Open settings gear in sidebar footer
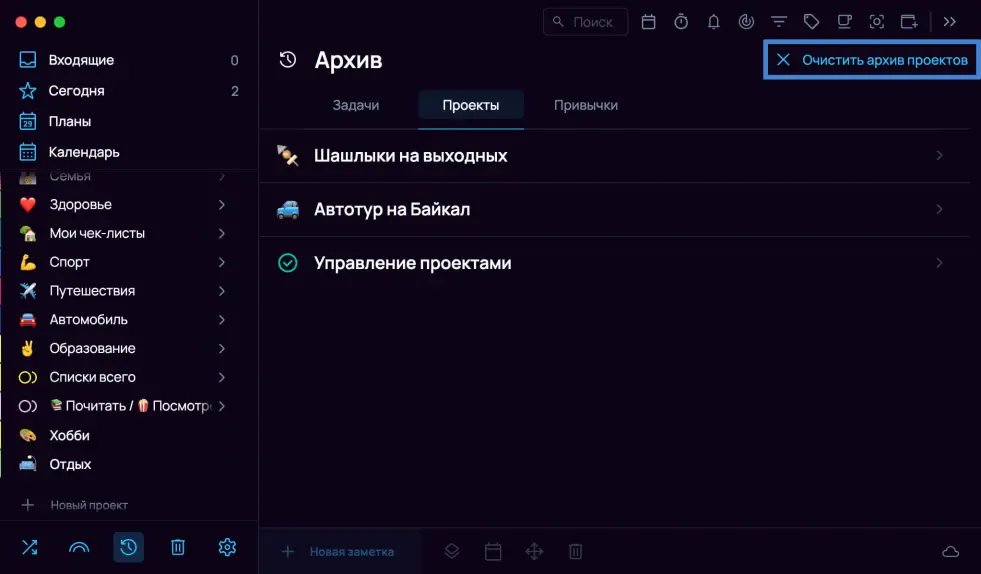 [227, 547]
